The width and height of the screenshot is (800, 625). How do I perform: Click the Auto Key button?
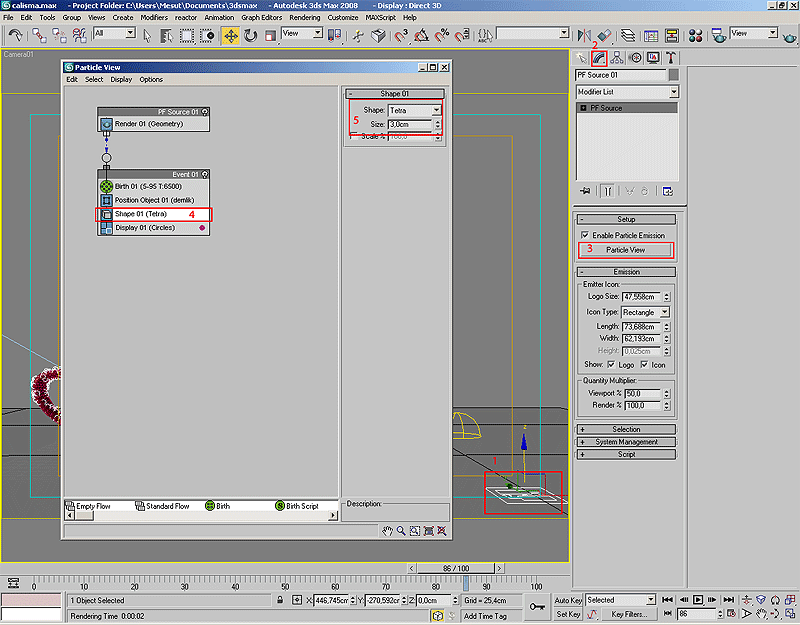pyautogui.click(x=568, y=600)
